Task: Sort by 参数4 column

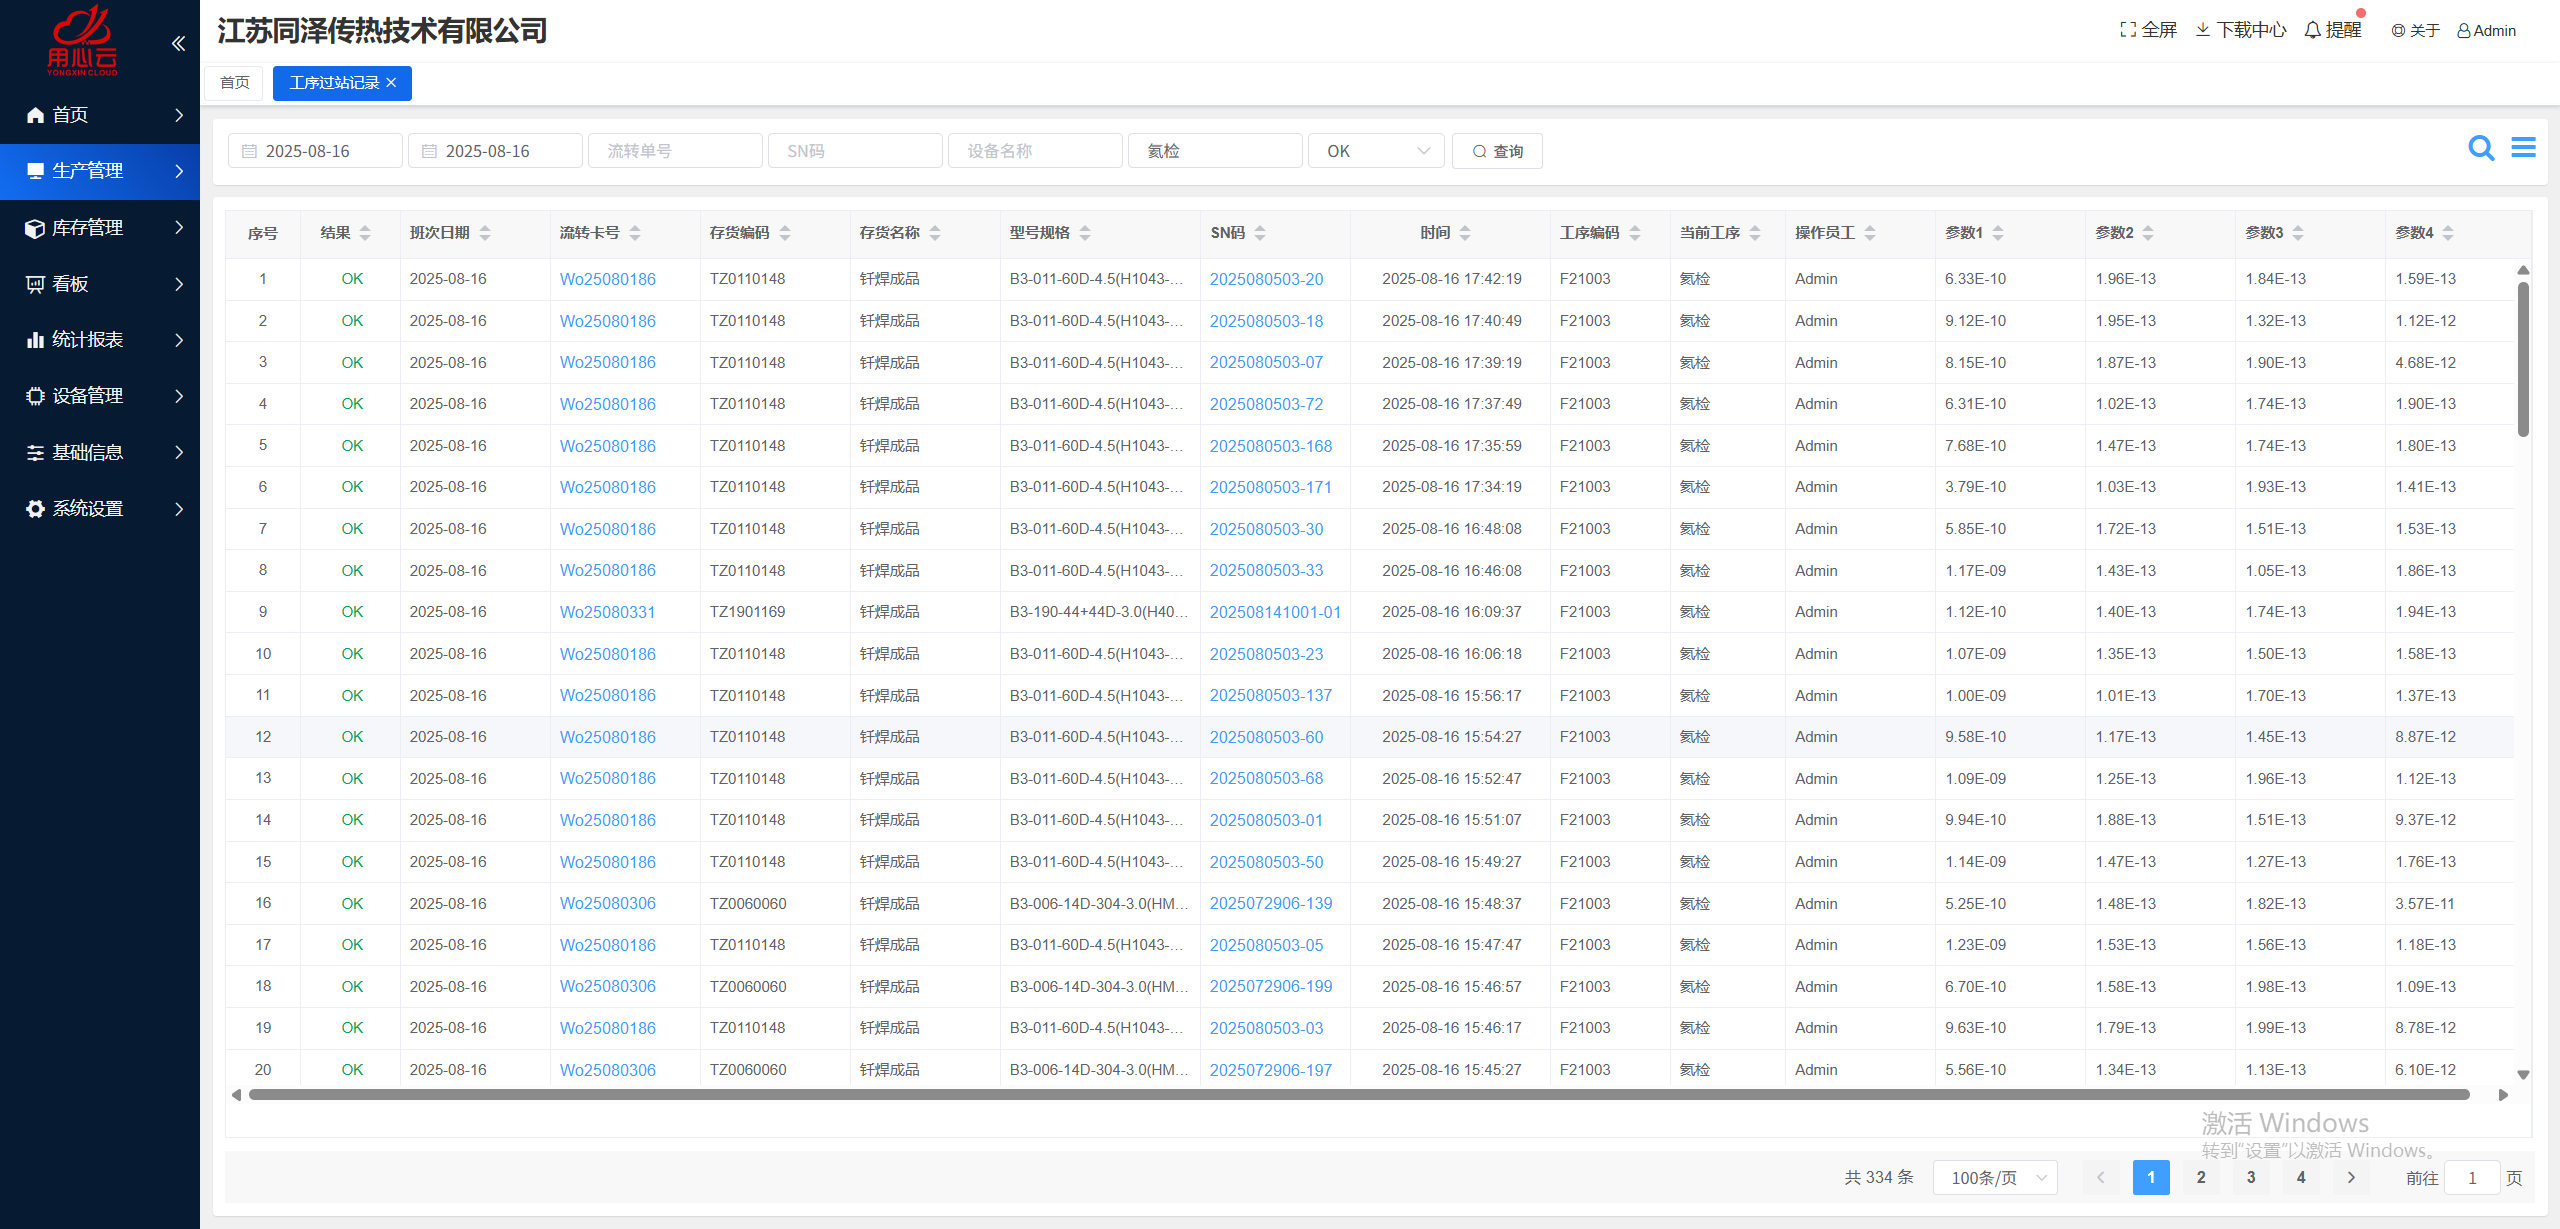Action: 2448,233
